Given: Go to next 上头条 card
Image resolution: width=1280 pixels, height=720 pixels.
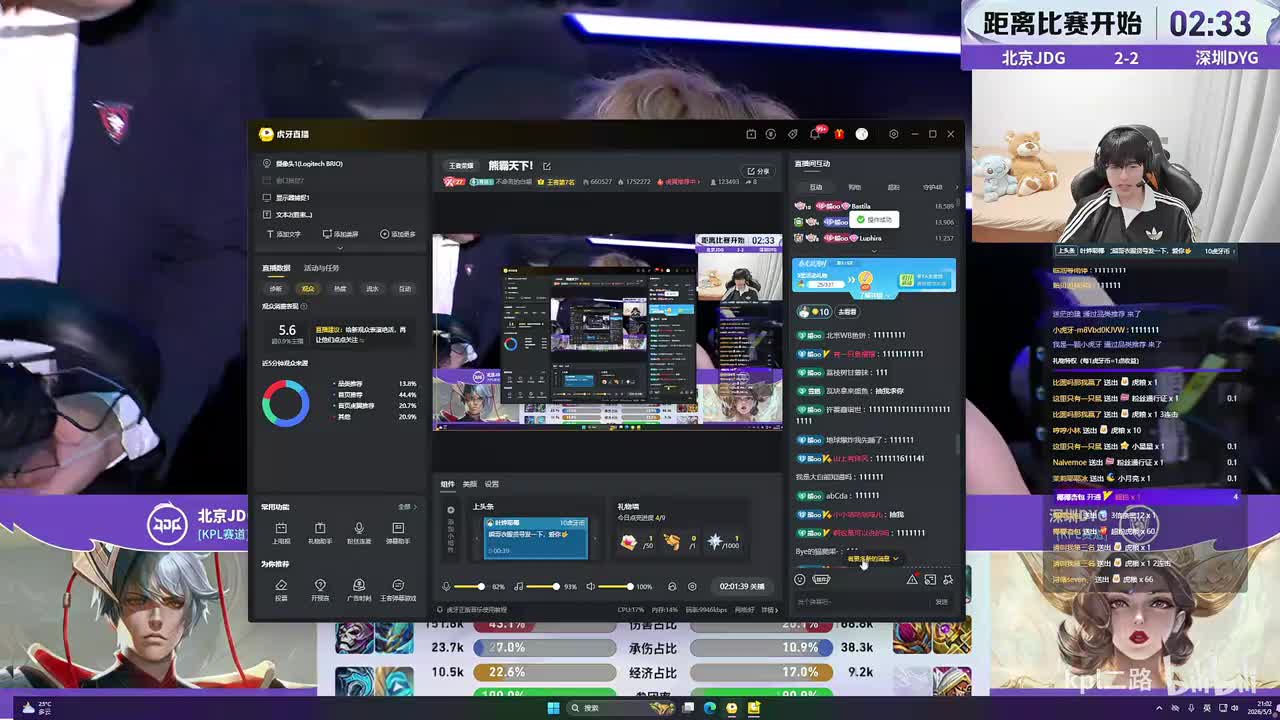Looking at the screenshot, I should [594, 538].
